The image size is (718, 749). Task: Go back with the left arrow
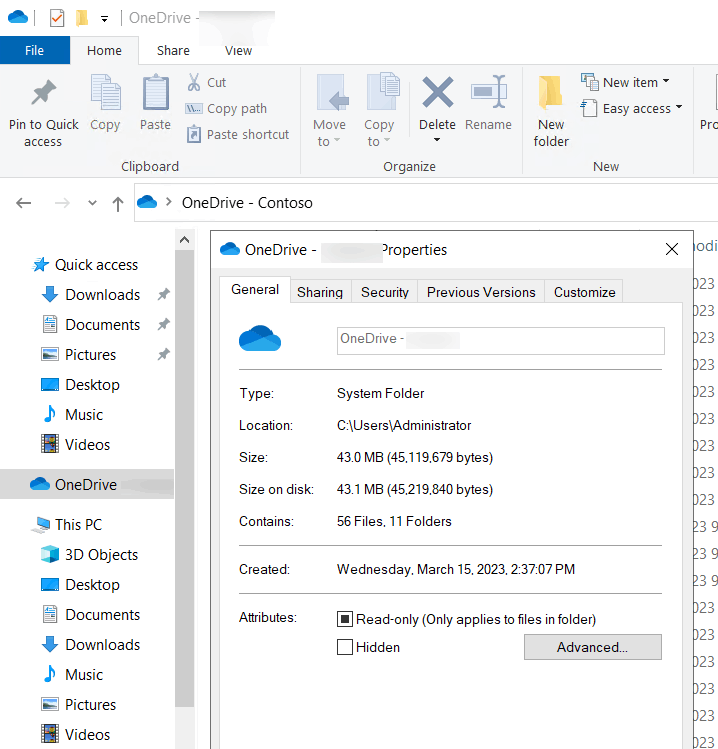point(23,203)
